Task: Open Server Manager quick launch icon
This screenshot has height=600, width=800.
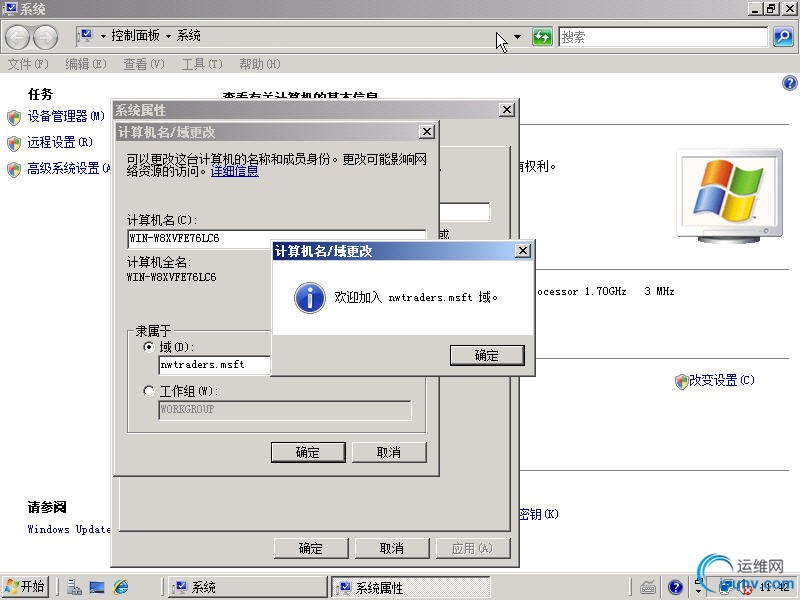Action: [x=74, y=587]
